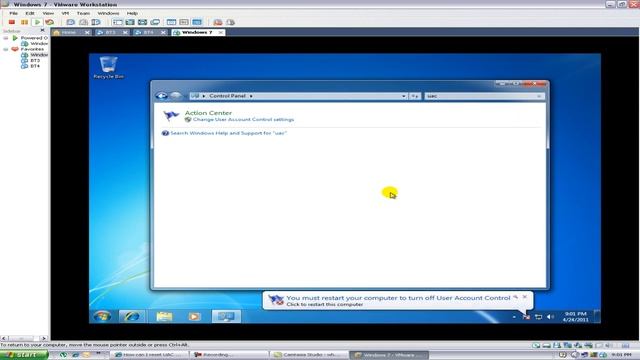Screen dimensions: 640x360
Task: Click the Reset VM toolbar icon
Action: click(49, 22)
